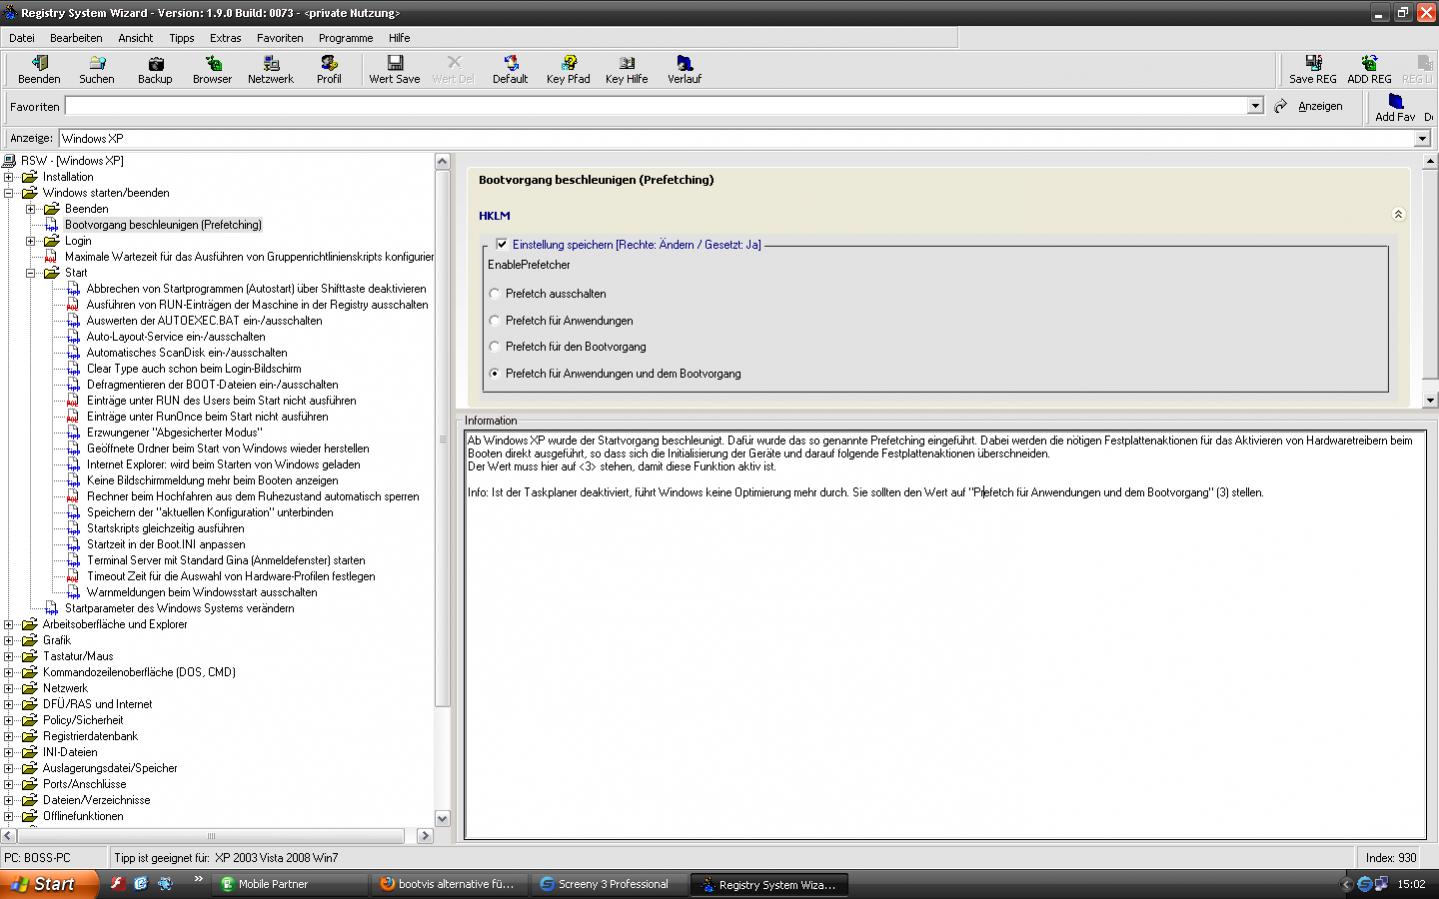Select Bootvorgang beschleunigen (Prefetching) entry
Viewport: 1439px width, 899px height.
tap(163, 225)
